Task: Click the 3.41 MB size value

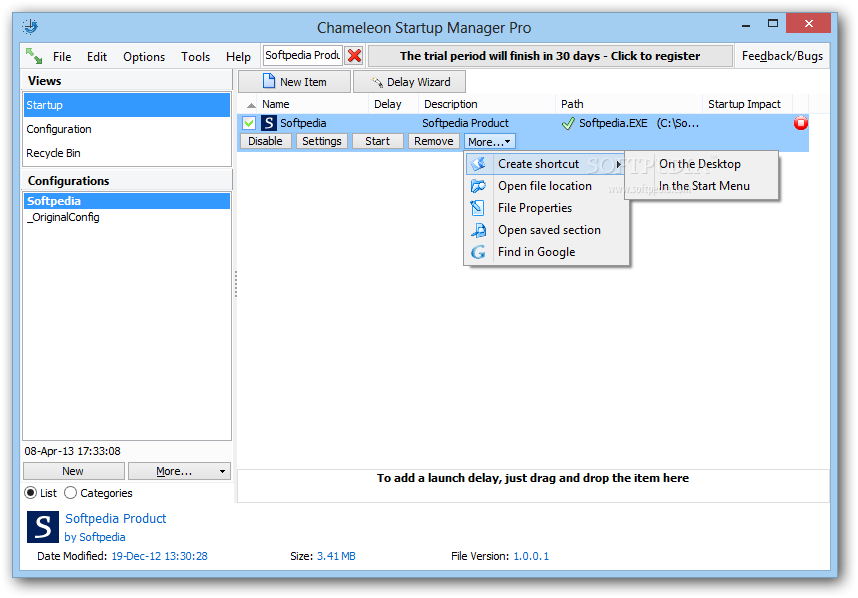Action: point(336,556)
